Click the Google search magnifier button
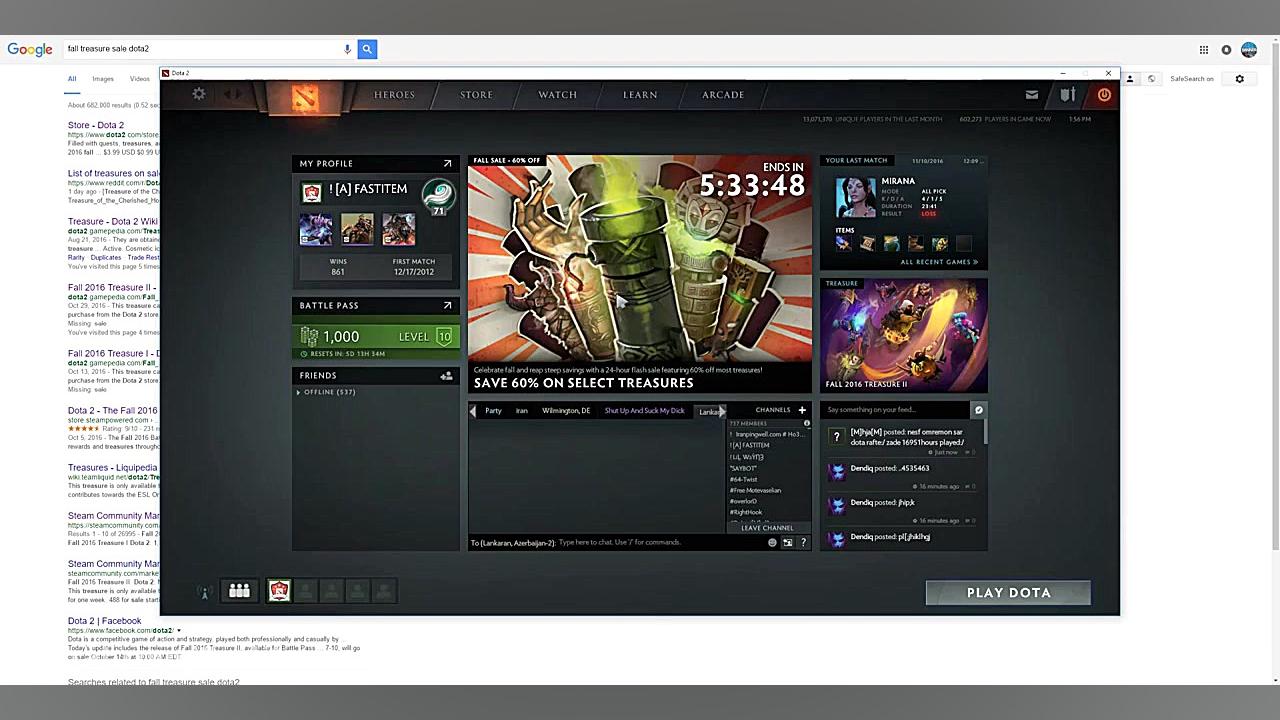The width and height of the screenshot is (1280, 720). pyautogui.click(x=367, y=49)
